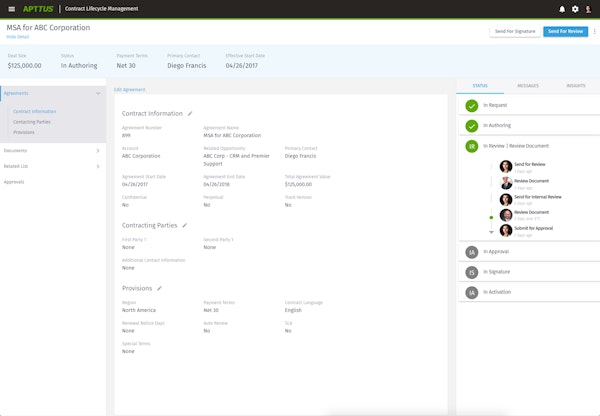Select Provisions in sidebar
600x416 pixels.
[x=24, y=132]
